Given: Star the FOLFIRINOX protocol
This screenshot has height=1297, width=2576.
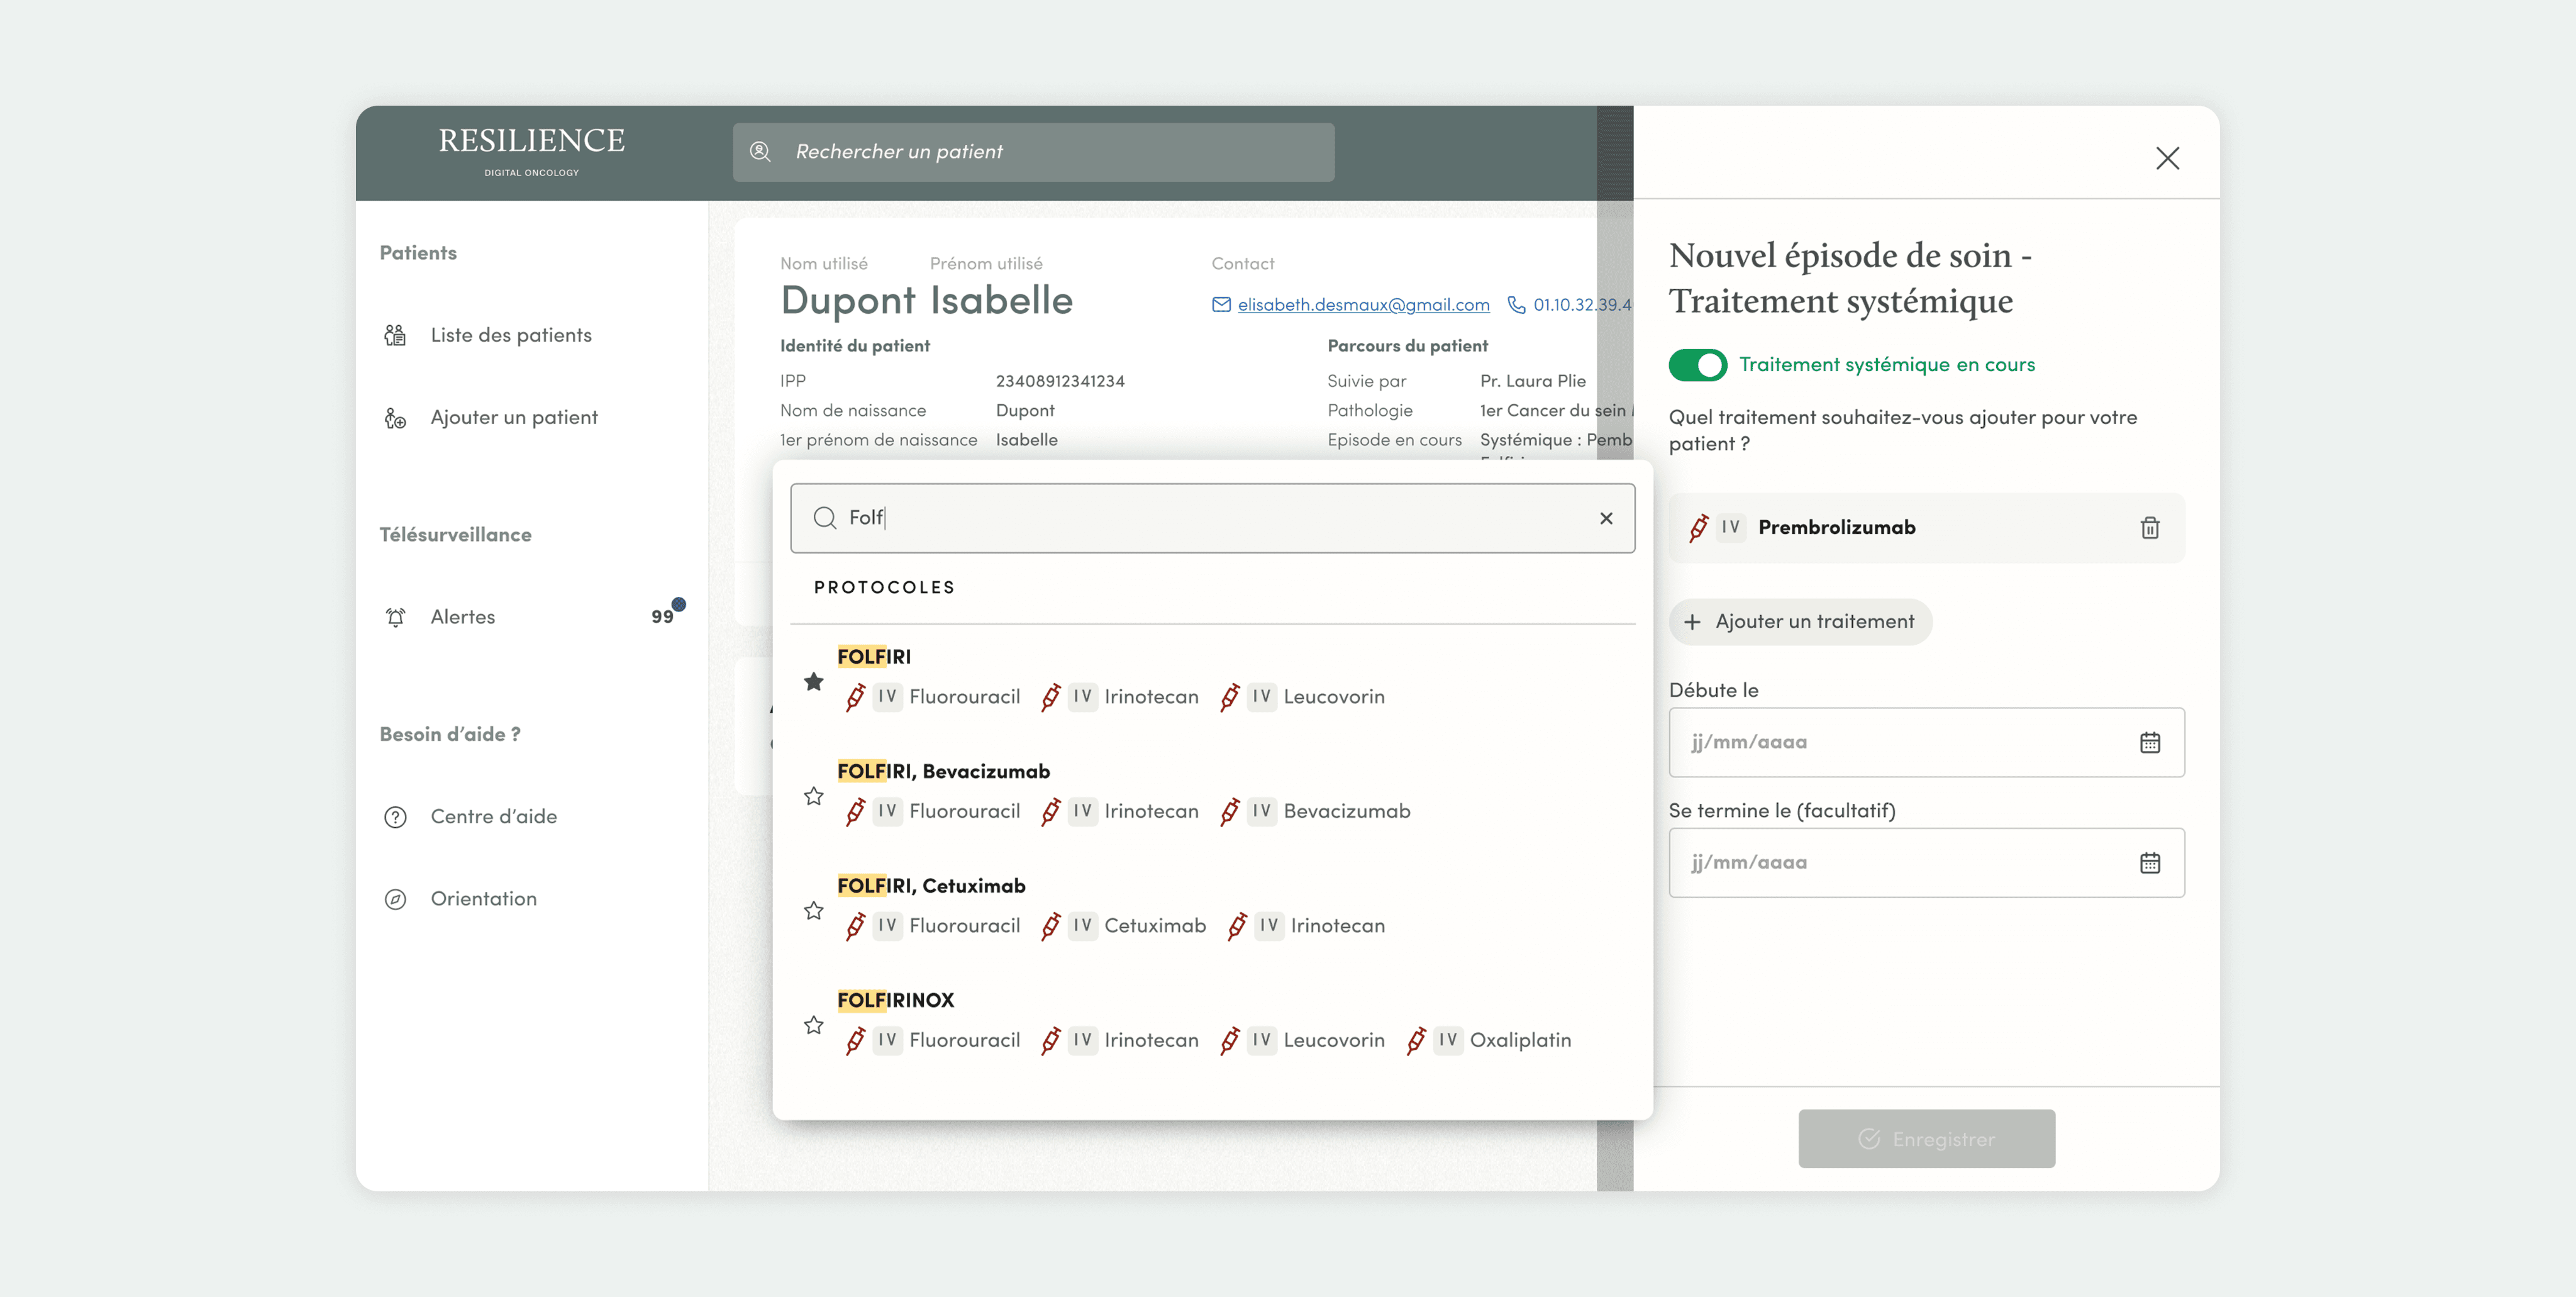Looking at the screenshot, I should click(x=814, y=1025).
